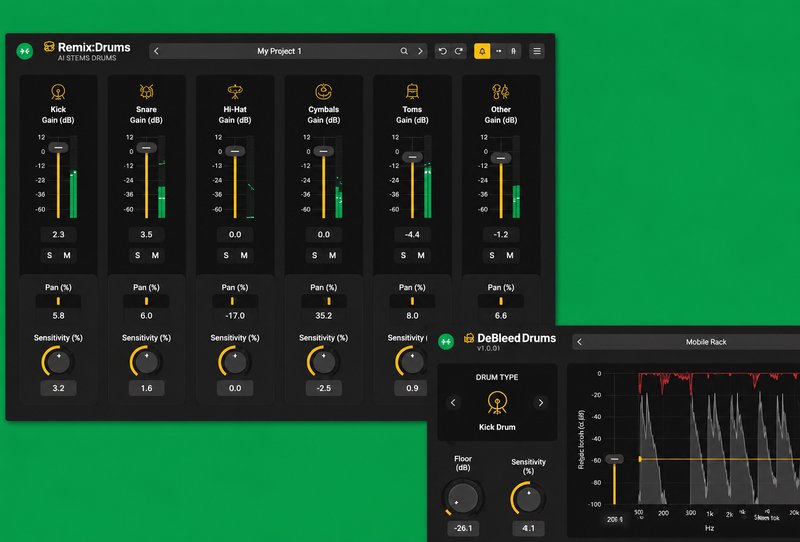Viewport: 800px width, 542px height.
Task: Solo the Other channel
Action: 492,255
